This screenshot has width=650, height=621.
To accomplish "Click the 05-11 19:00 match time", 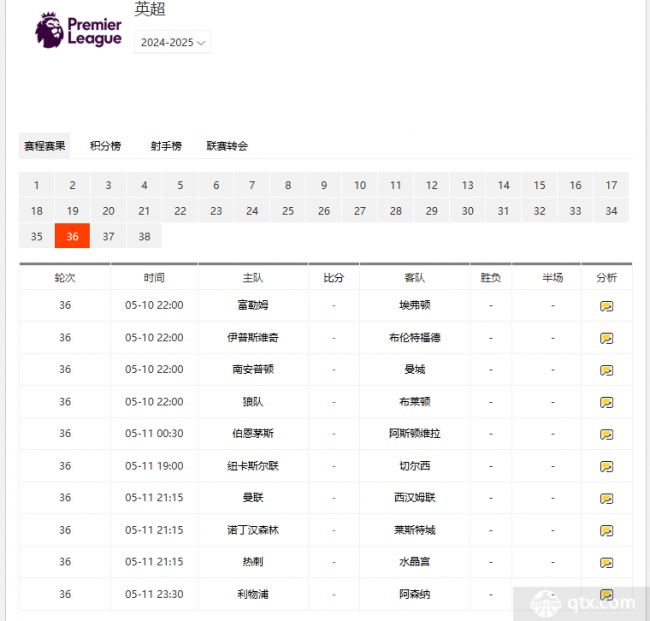I will (154, 466).
